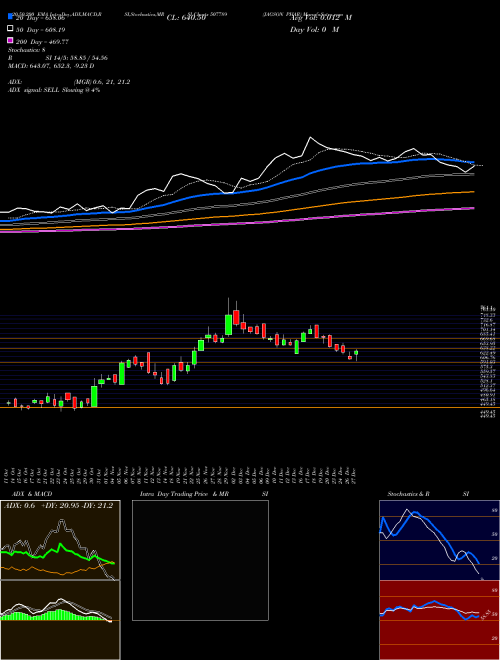500x660 pixels.
Task: Open the MACD histogram panel with green bars
Action: (60, 620)
